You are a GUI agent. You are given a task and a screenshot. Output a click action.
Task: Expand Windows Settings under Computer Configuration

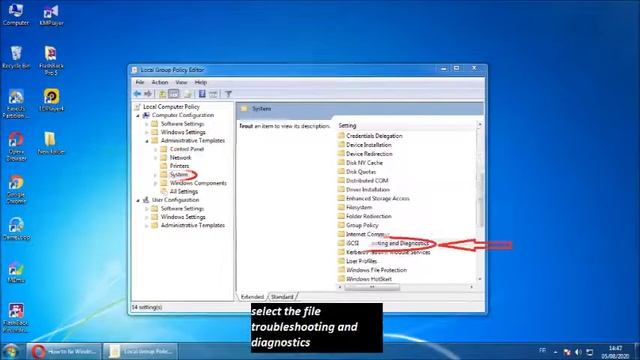[147, 133]
